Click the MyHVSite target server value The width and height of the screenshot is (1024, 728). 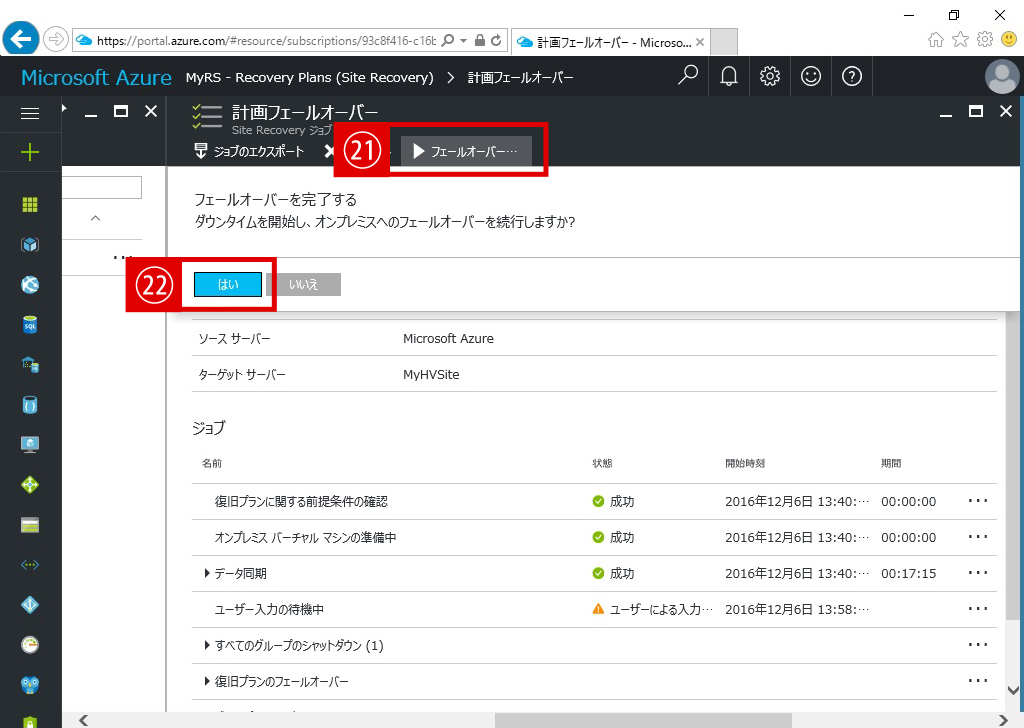(x=431, y=375)
